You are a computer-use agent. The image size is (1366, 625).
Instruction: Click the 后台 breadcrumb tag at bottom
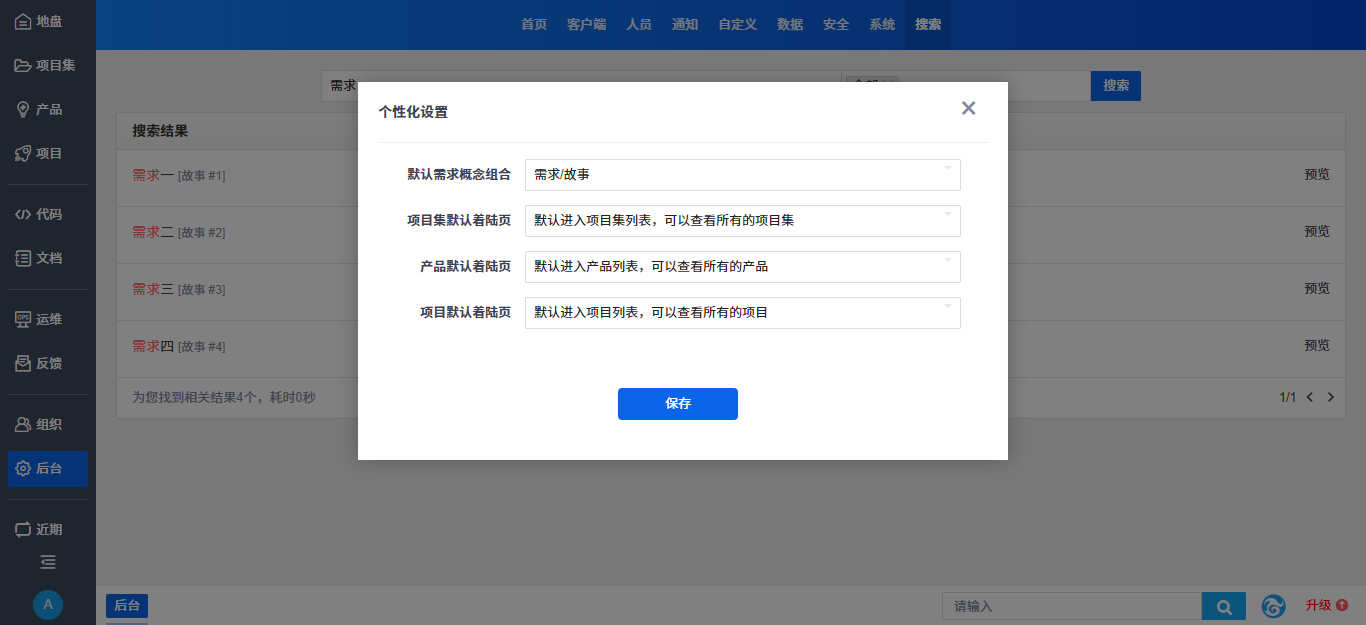127,605
